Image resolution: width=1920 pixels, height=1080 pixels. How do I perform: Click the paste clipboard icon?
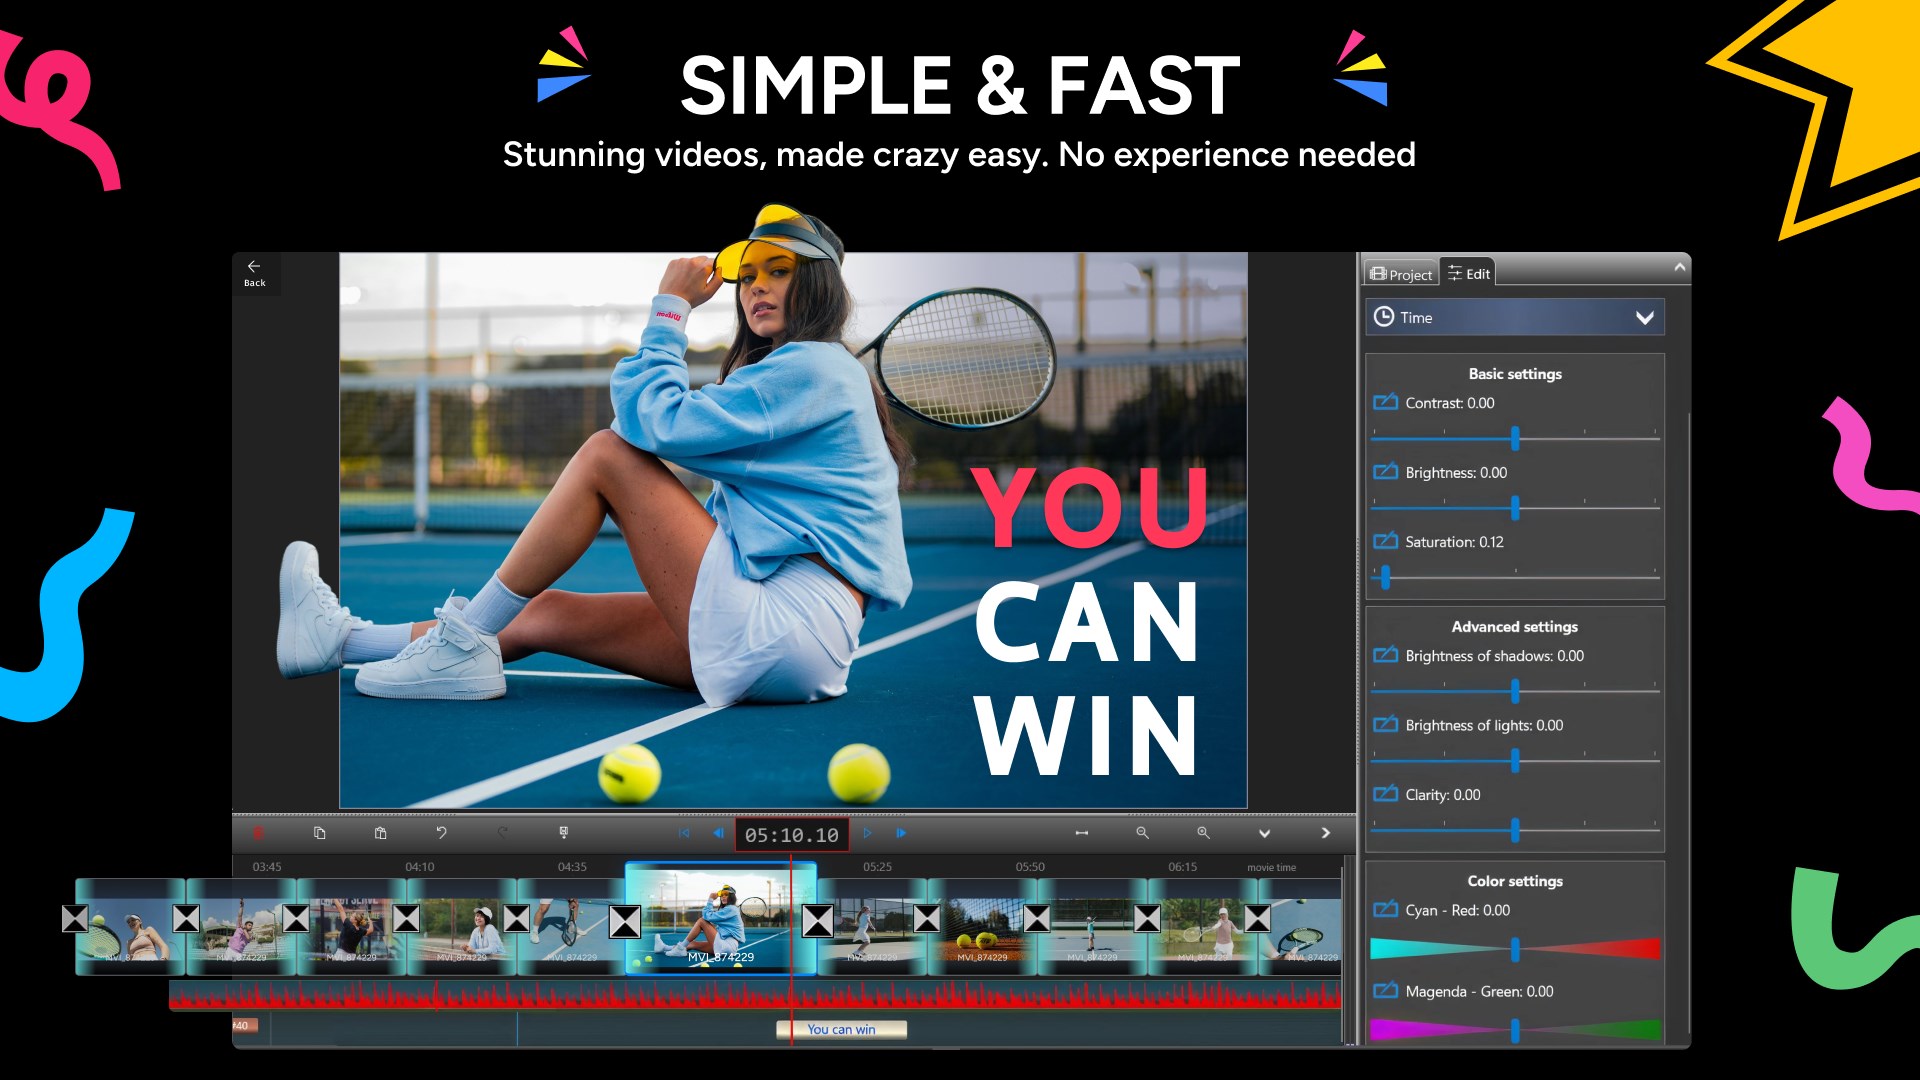click(x=381, y=833)
